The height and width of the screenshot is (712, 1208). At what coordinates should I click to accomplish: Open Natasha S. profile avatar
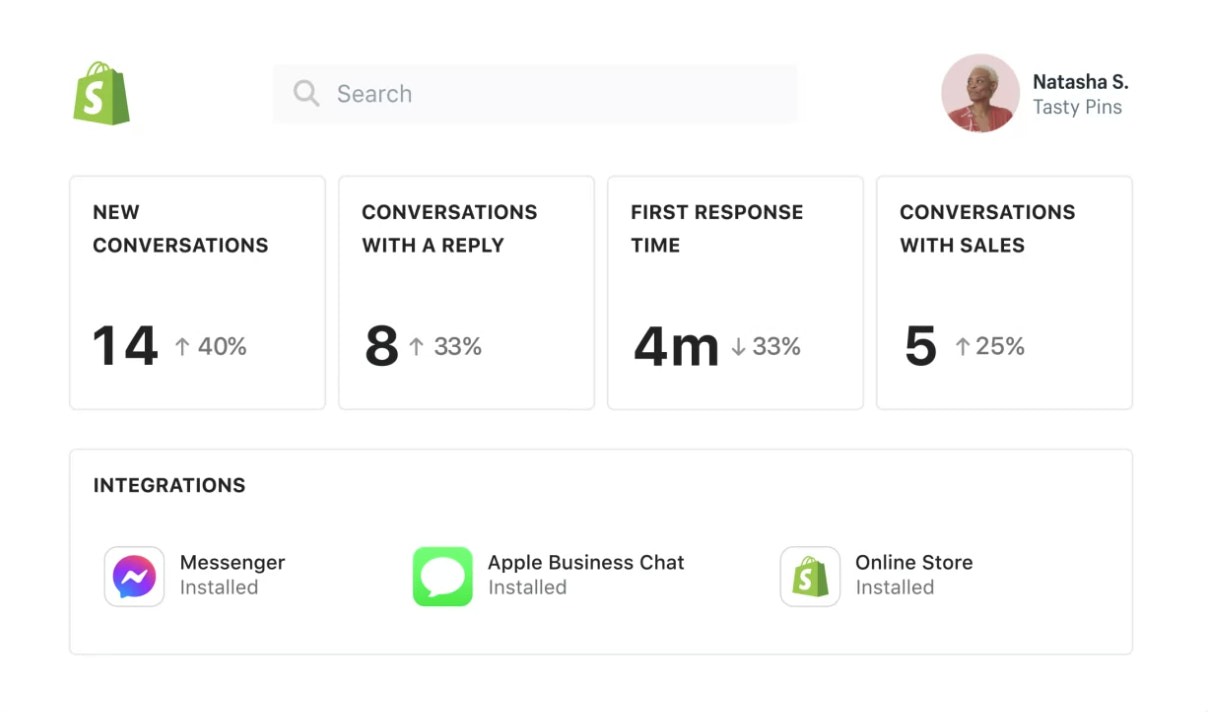pos(980,93)
